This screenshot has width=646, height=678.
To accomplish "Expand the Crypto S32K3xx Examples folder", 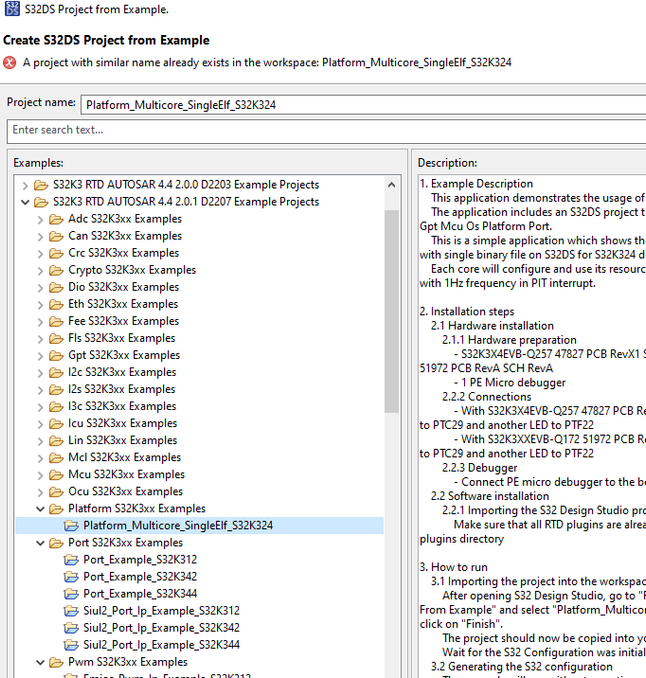I will pyautogui.click(x=40, y=271).
